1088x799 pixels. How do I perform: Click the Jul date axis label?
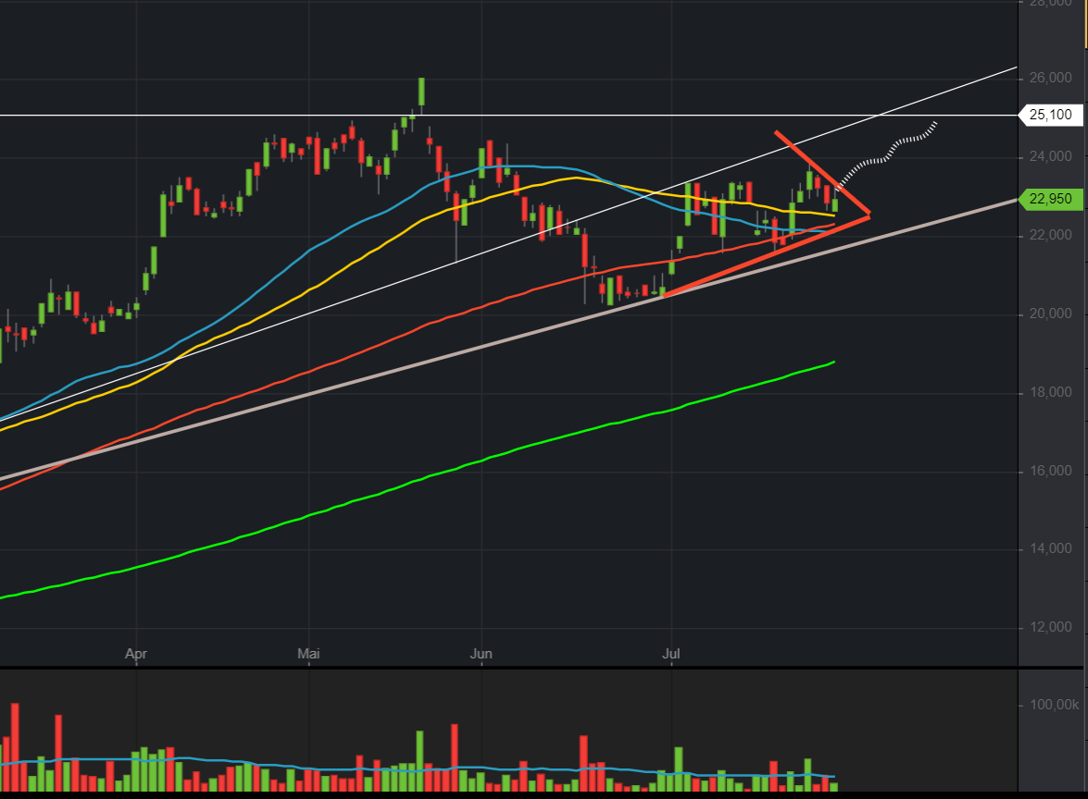pyautogui.click(x=671, y=653)
